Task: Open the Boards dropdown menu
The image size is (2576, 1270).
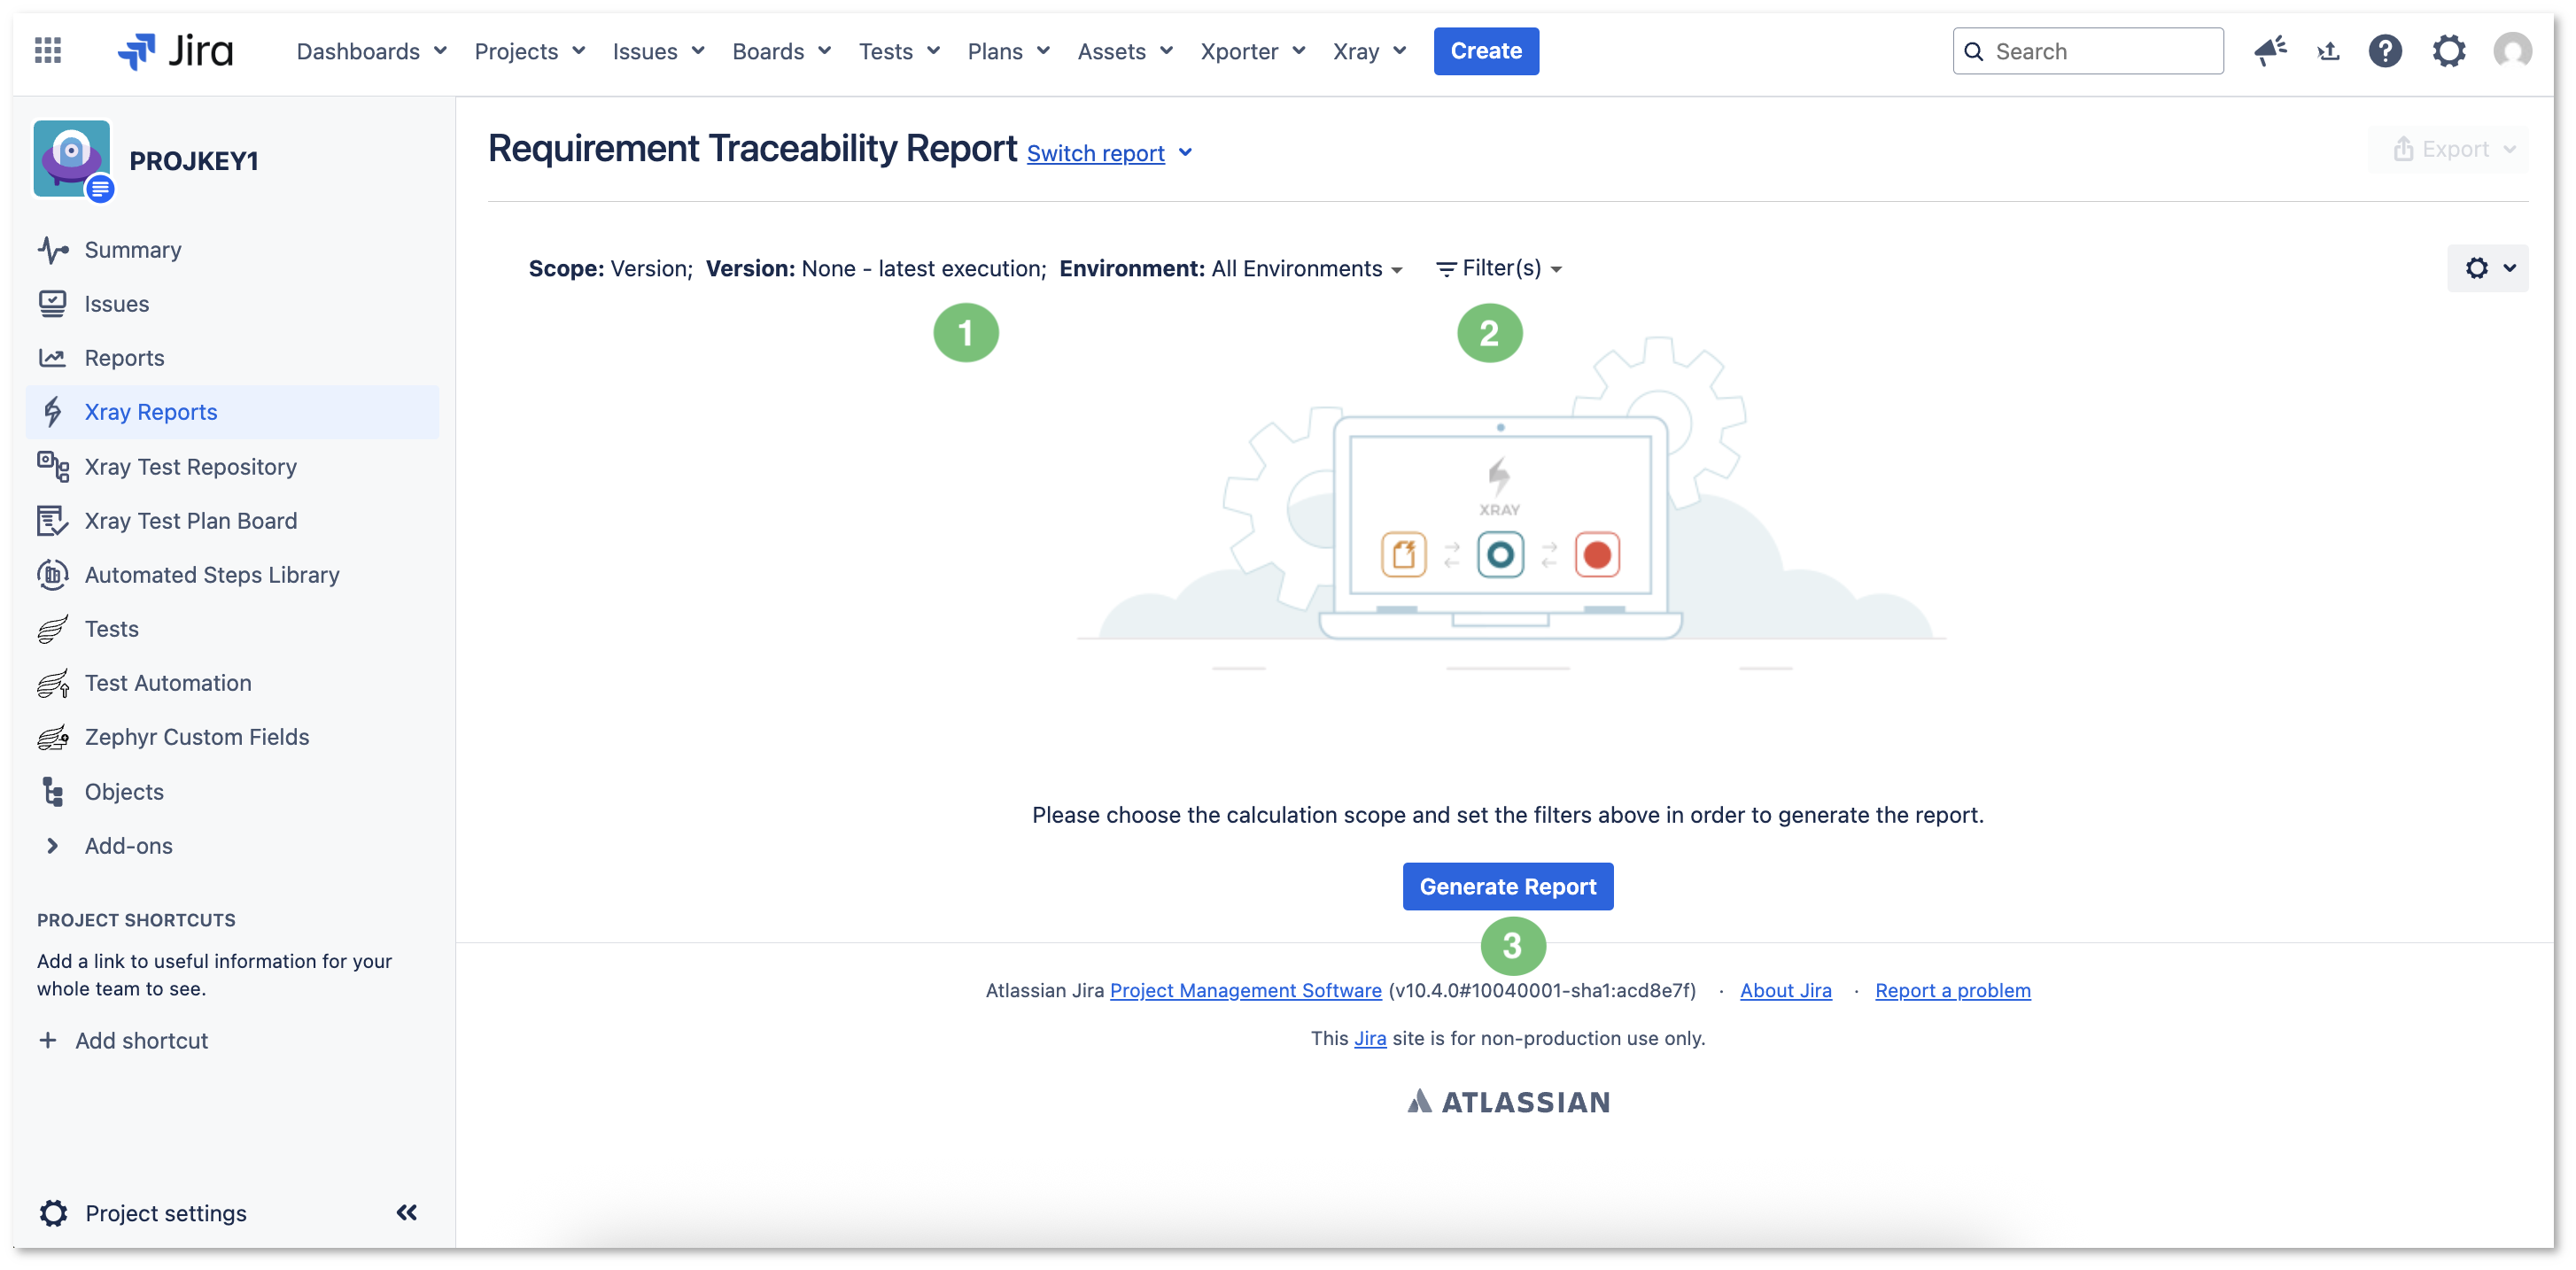Action: [781, 51]
